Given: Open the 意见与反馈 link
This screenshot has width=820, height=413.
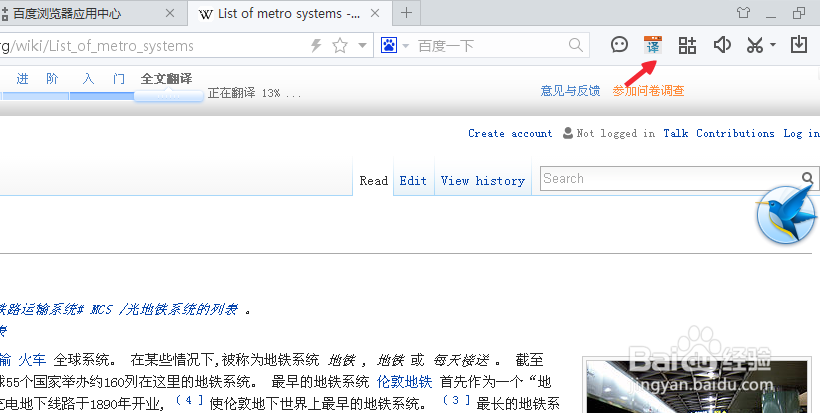Looking at the screenshot, I should (x=570, y=91).
